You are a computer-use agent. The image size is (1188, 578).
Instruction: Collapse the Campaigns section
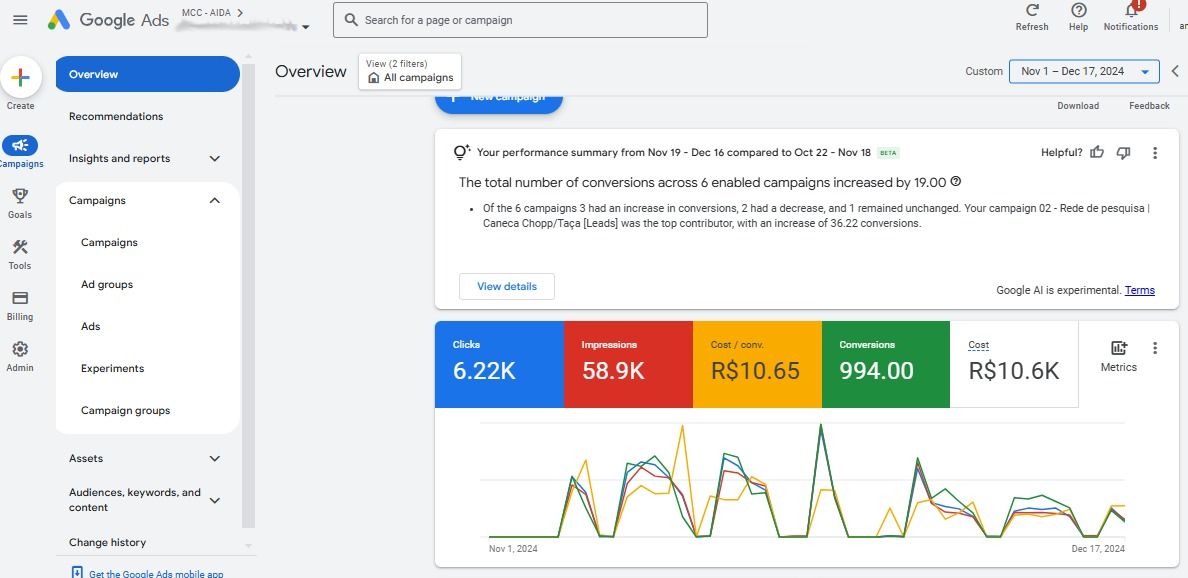(x=214, y=201)
